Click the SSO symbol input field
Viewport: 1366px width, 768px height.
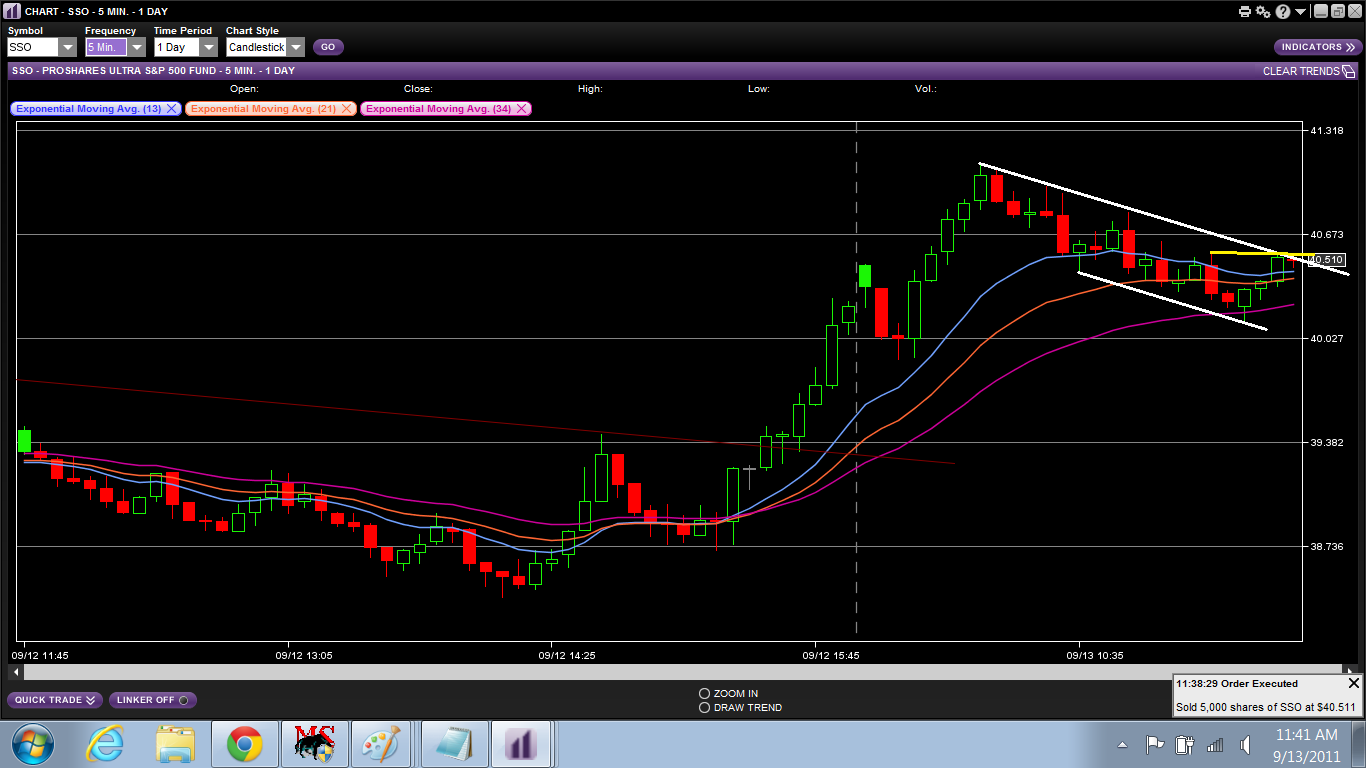[x=33, y=47]
